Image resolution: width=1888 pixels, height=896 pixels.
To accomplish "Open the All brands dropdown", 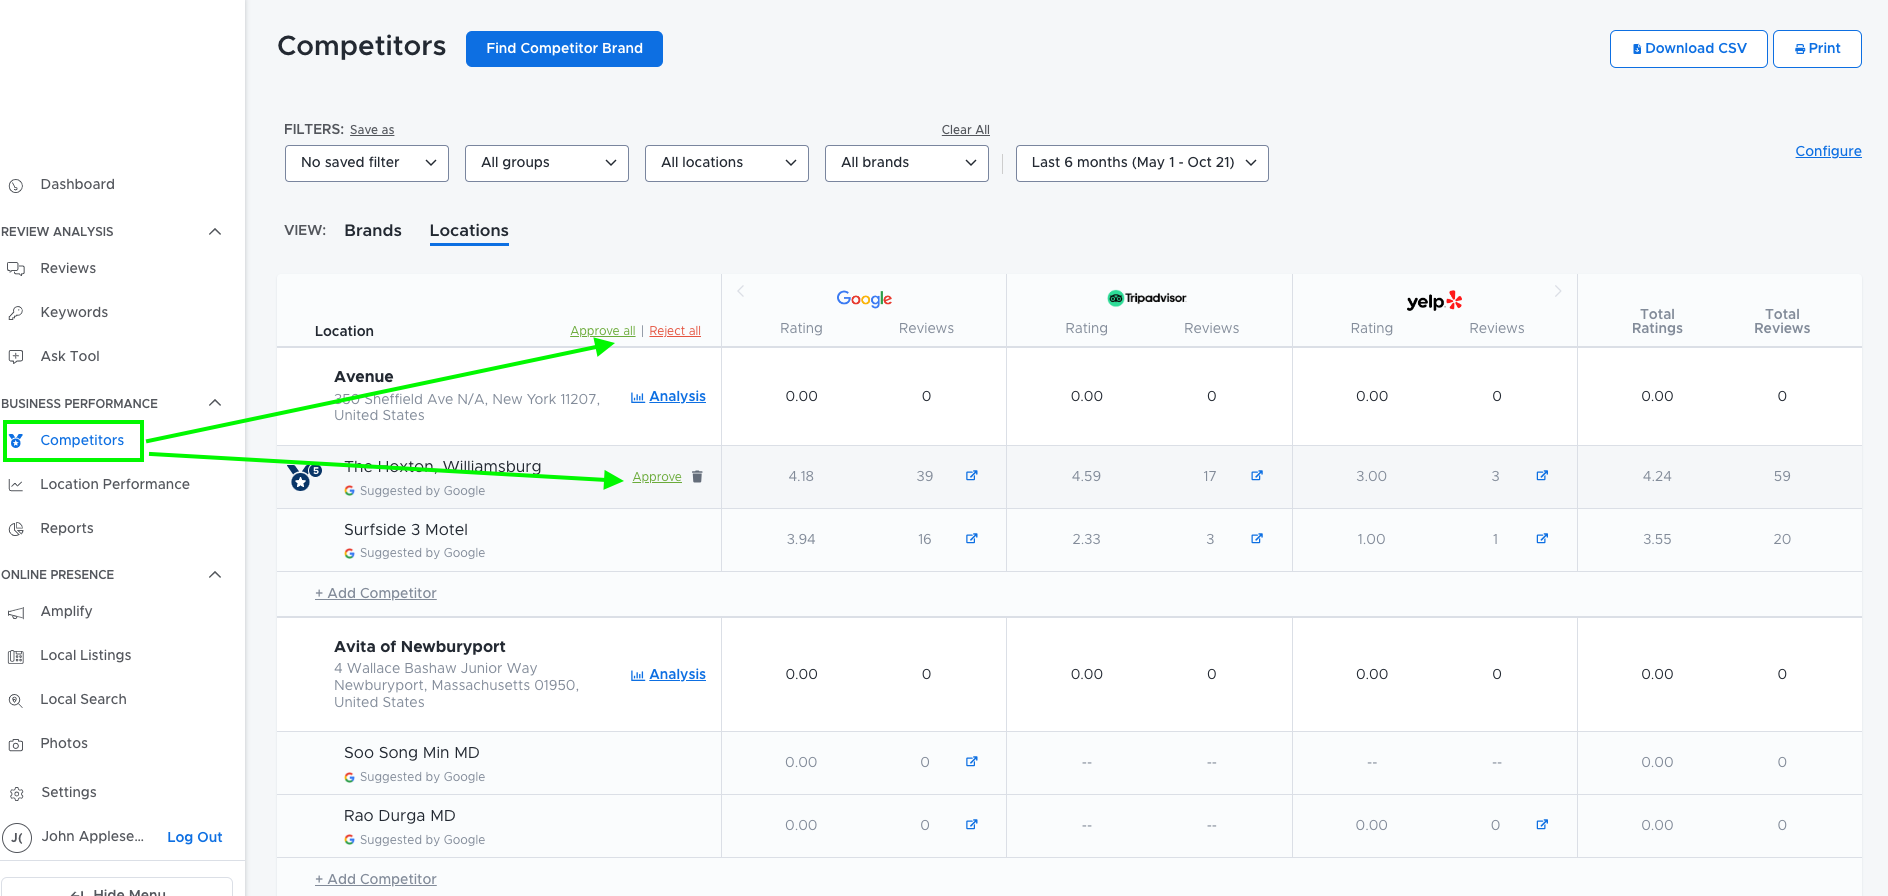I will (x=907, y=163).
